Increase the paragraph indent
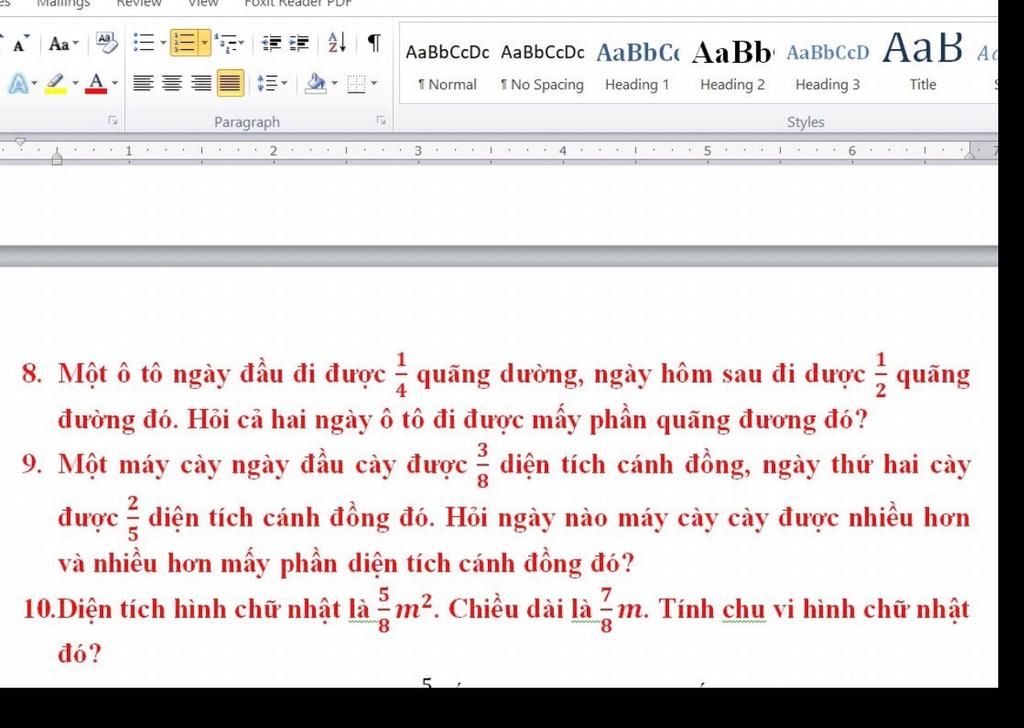This screenshot has width=1024, height=728. click(x=299, y=43)
